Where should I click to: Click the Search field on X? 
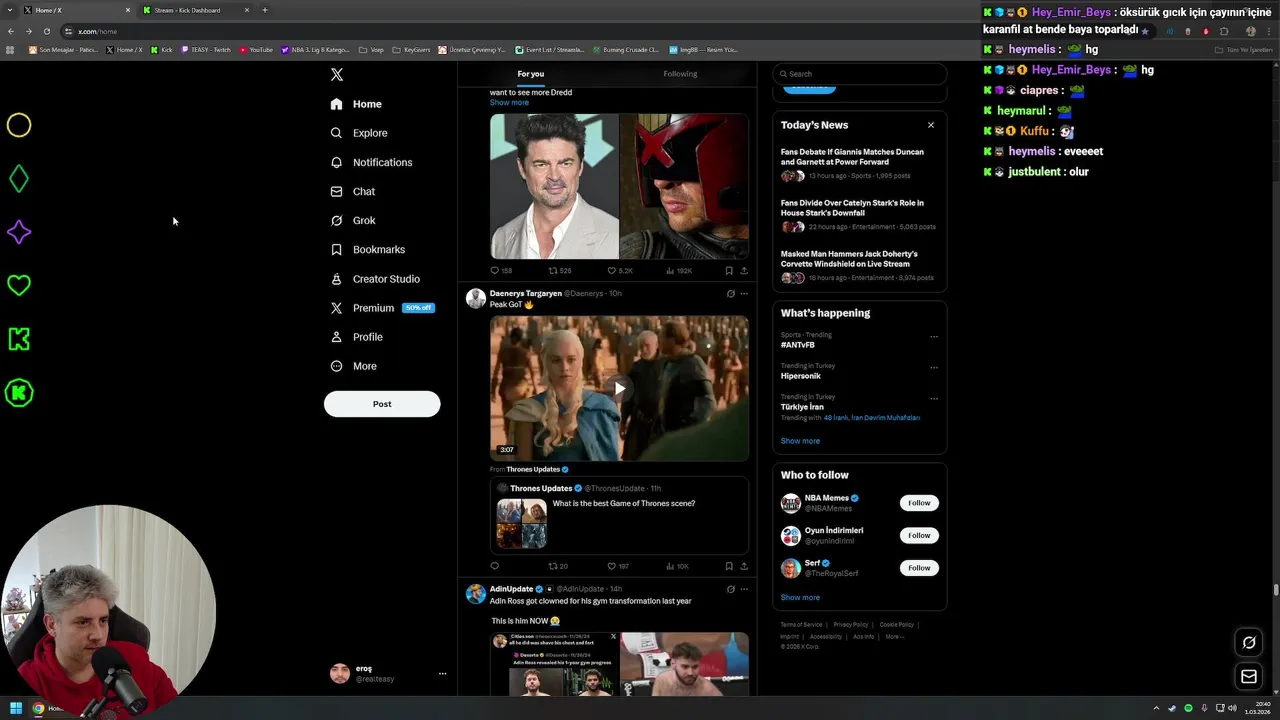click(859, 74)
